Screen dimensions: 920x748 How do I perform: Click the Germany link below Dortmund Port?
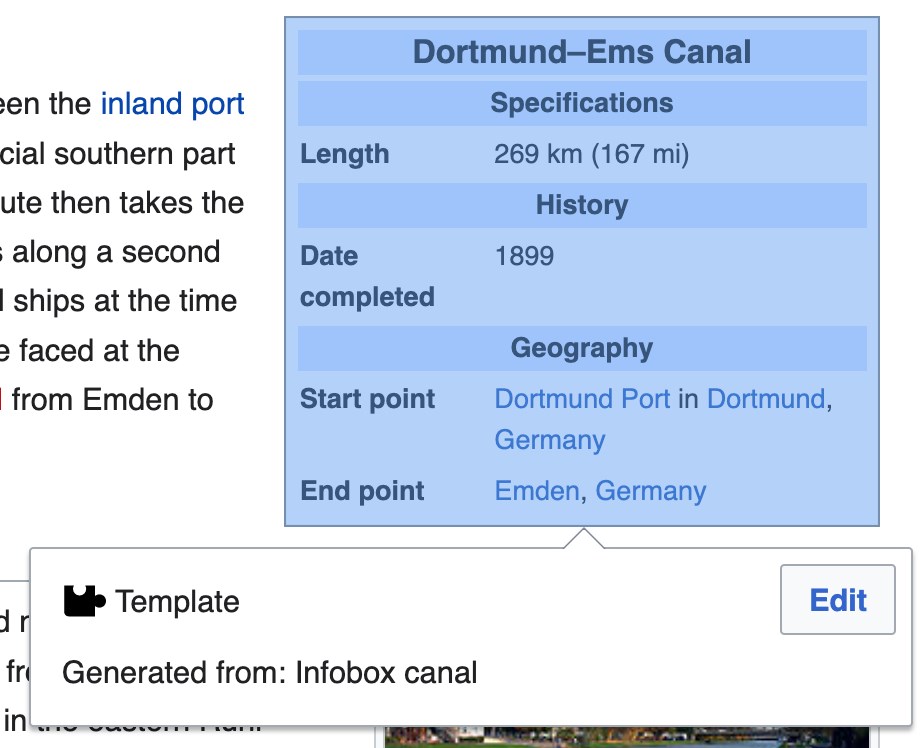pyautogui.click(x=550, y=440)
